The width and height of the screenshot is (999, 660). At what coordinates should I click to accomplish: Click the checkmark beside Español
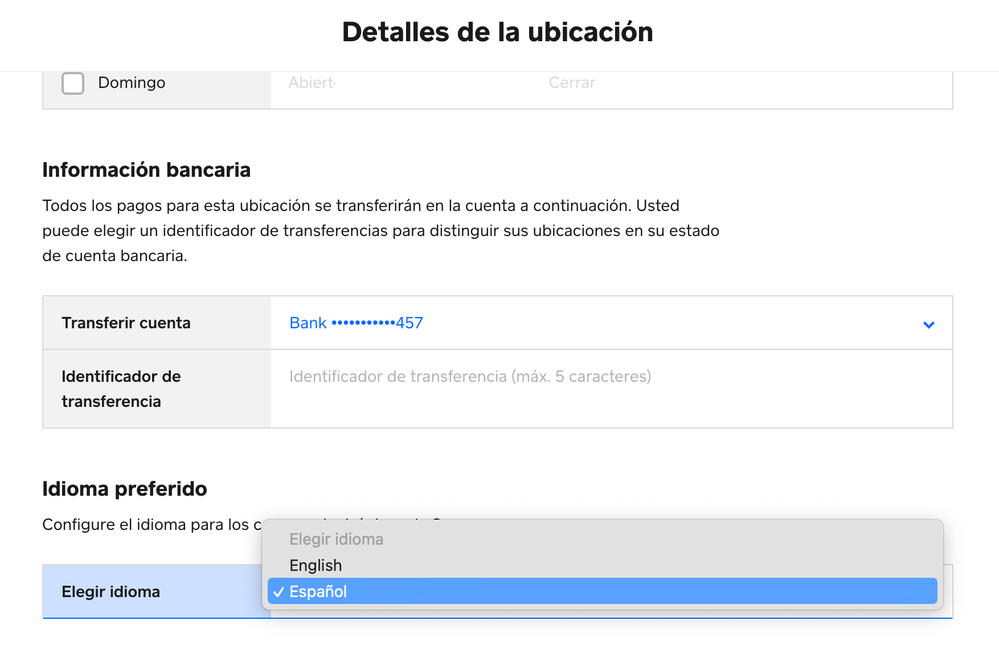point(277,591)
